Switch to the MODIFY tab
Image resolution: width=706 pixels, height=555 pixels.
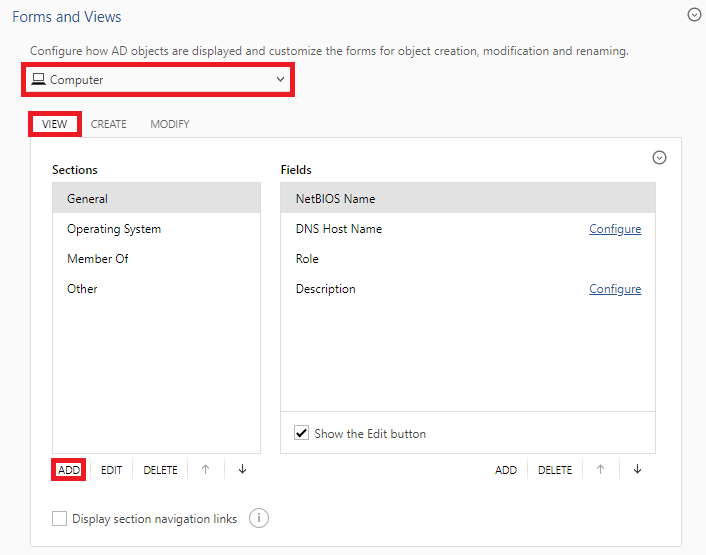pyautogui.click(x=170, y=124)
